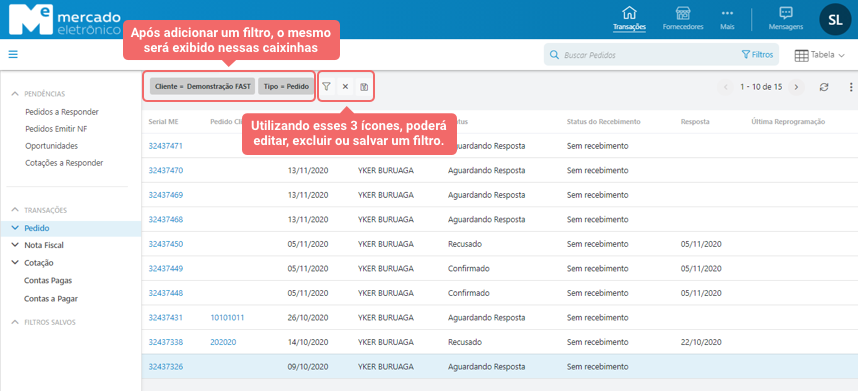The image size is (858, 391).
Task: Open Contas Pagas
Action: coord(48,281)
